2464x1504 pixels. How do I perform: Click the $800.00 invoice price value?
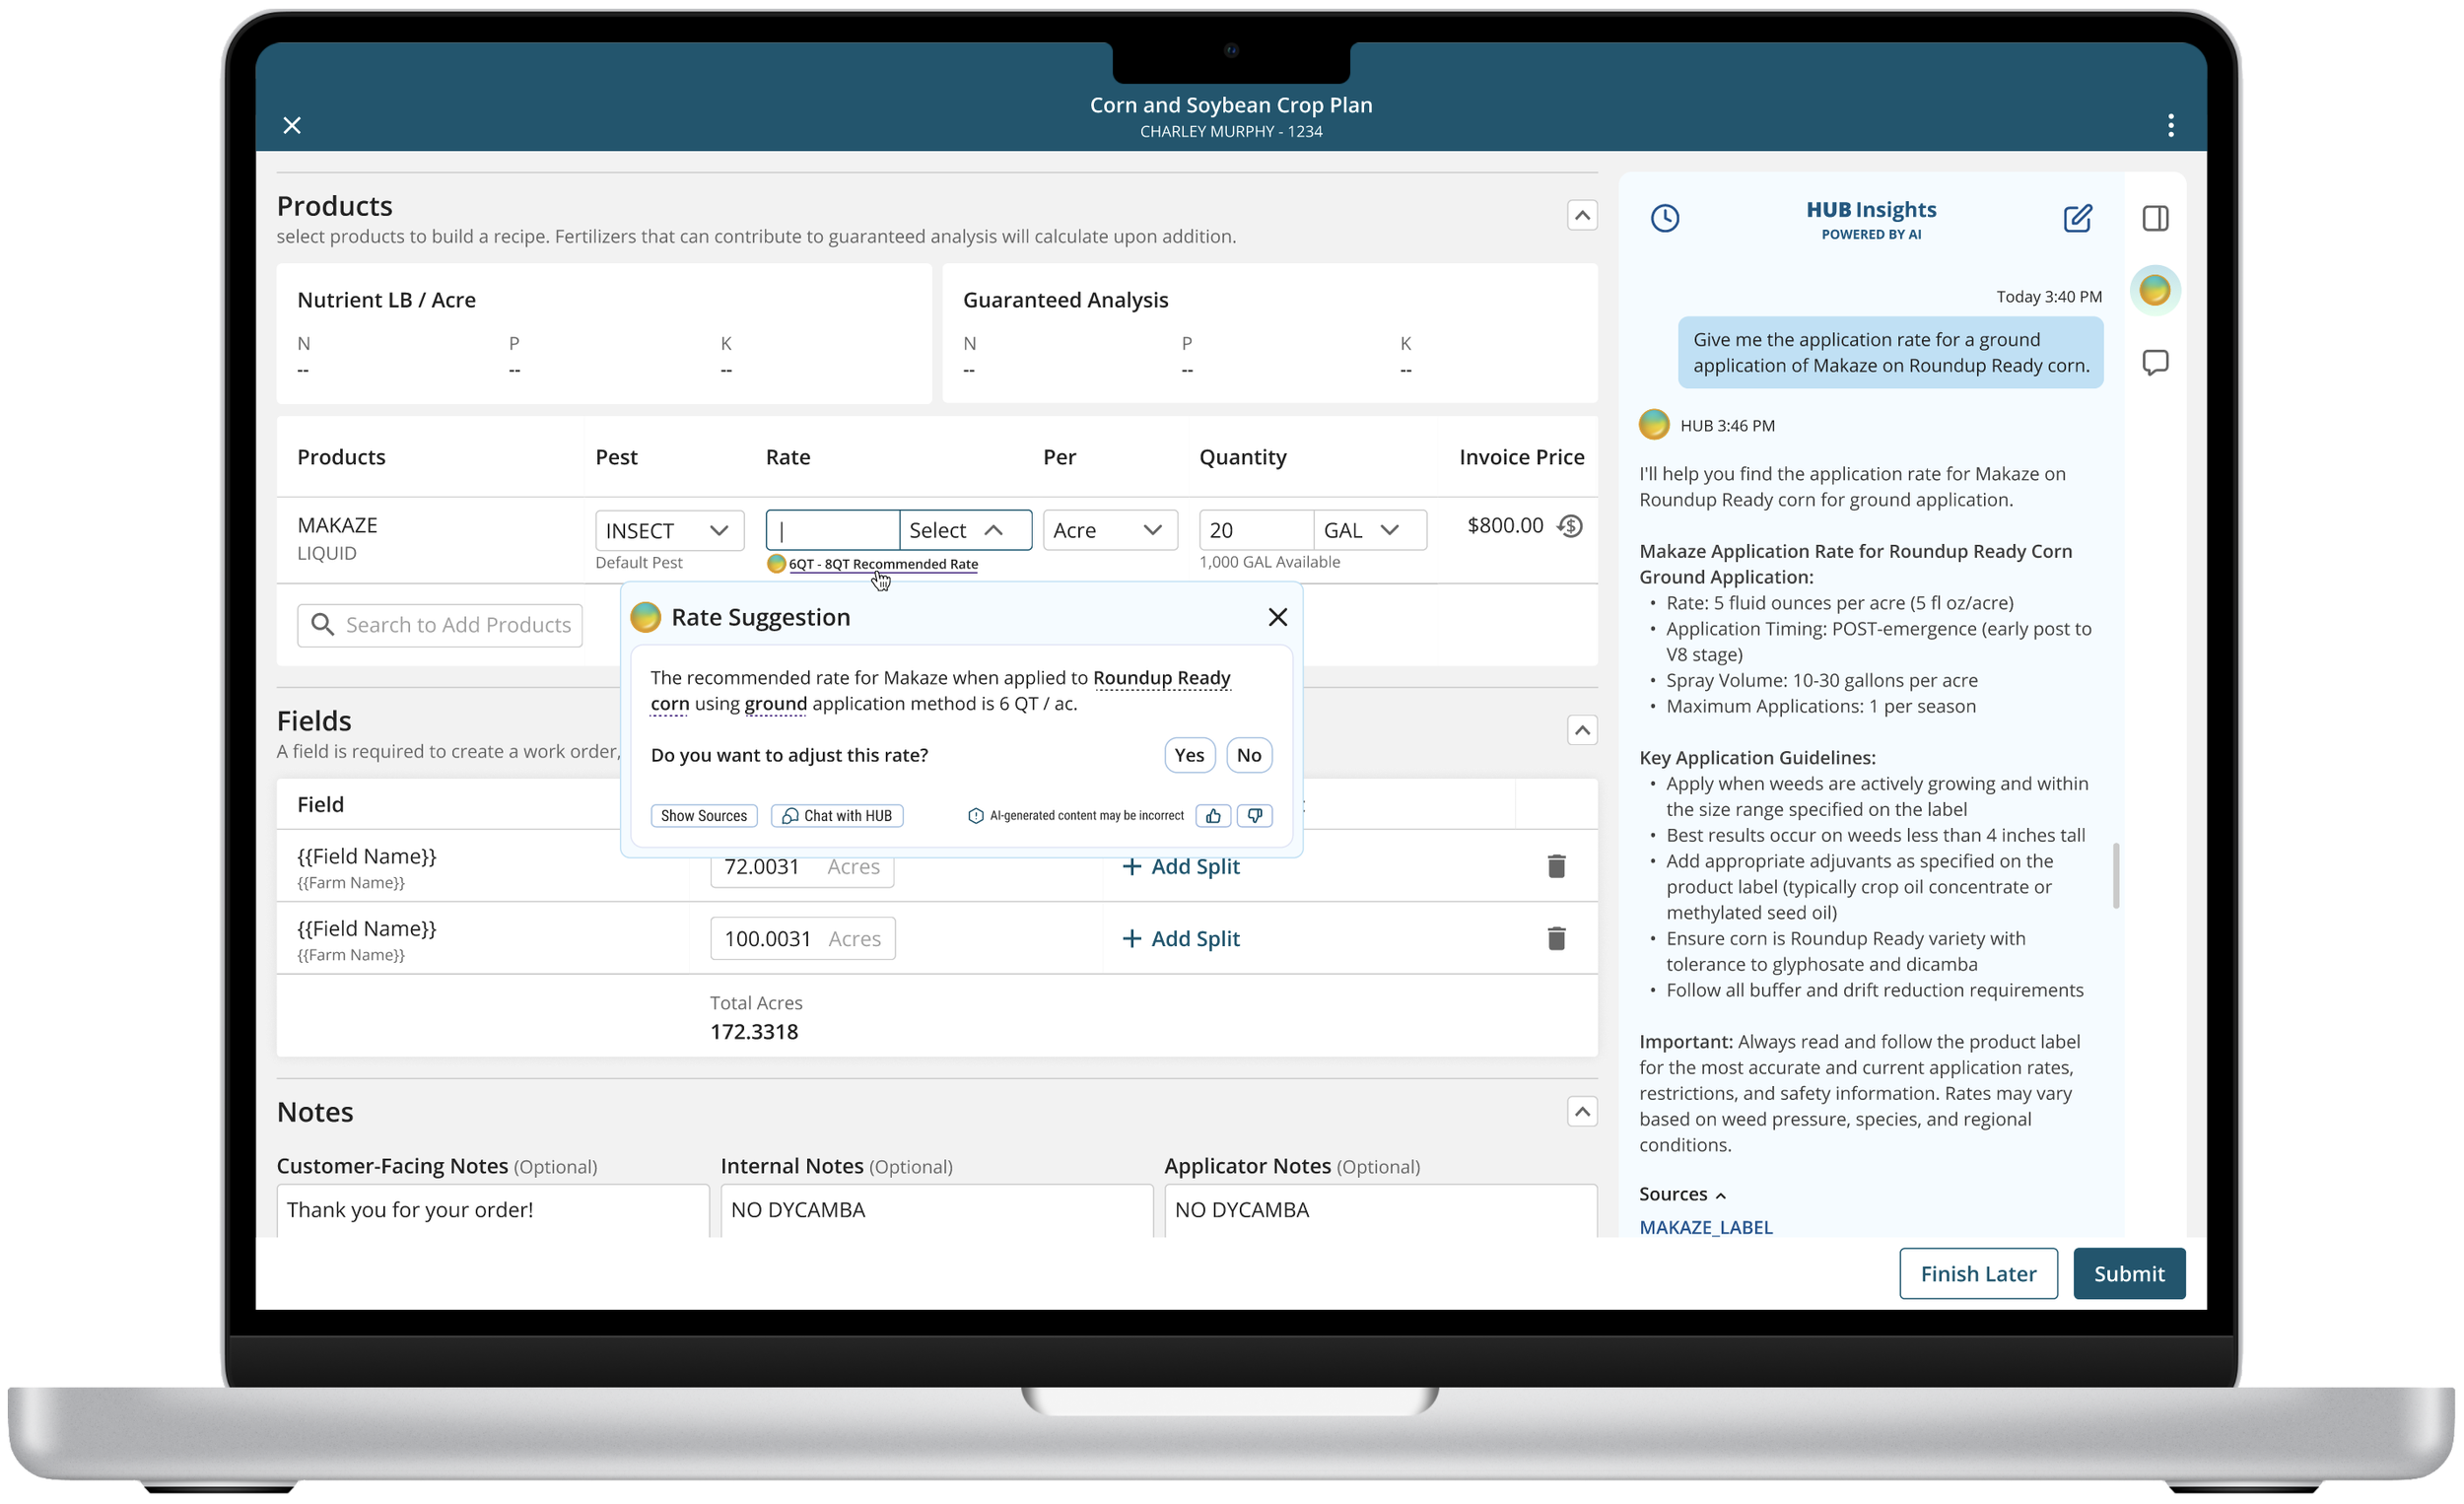1504,525
